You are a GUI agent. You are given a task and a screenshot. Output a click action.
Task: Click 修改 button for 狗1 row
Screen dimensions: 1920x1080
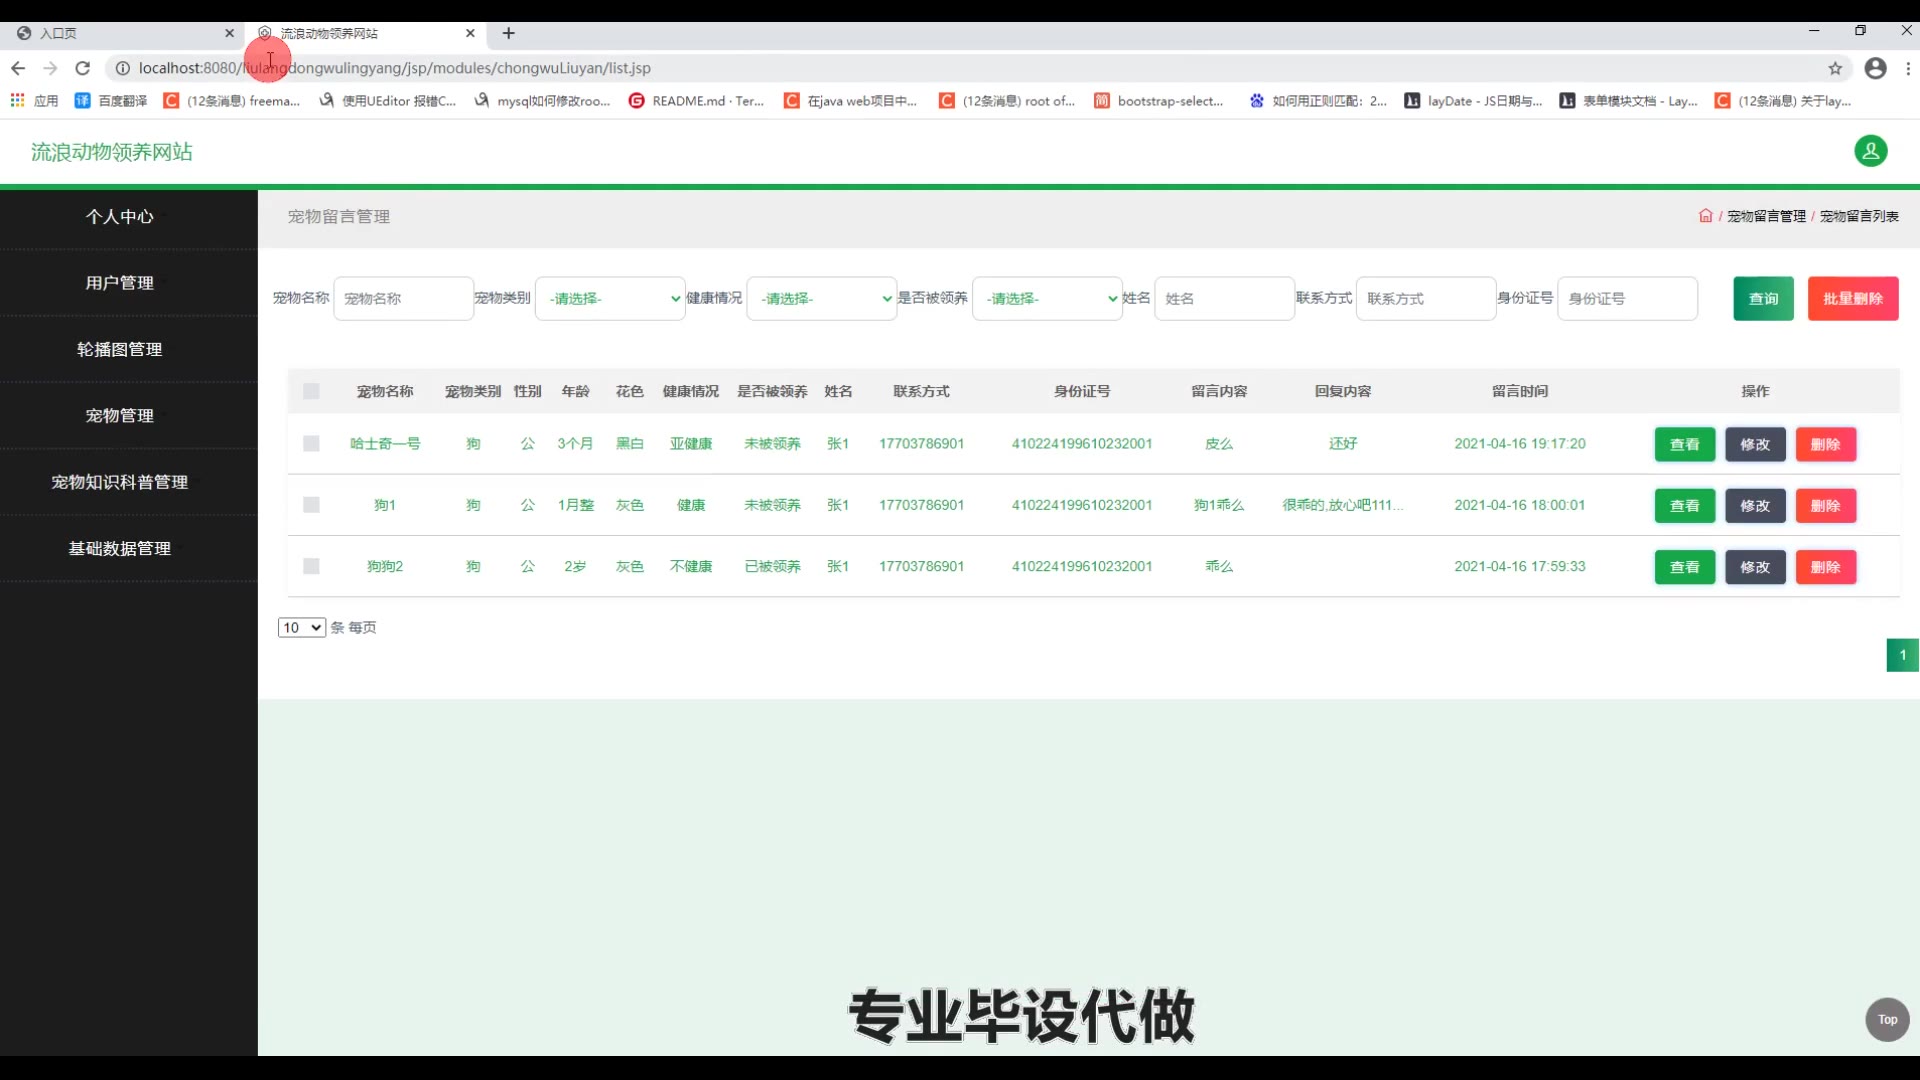[x=1754, y=505]
